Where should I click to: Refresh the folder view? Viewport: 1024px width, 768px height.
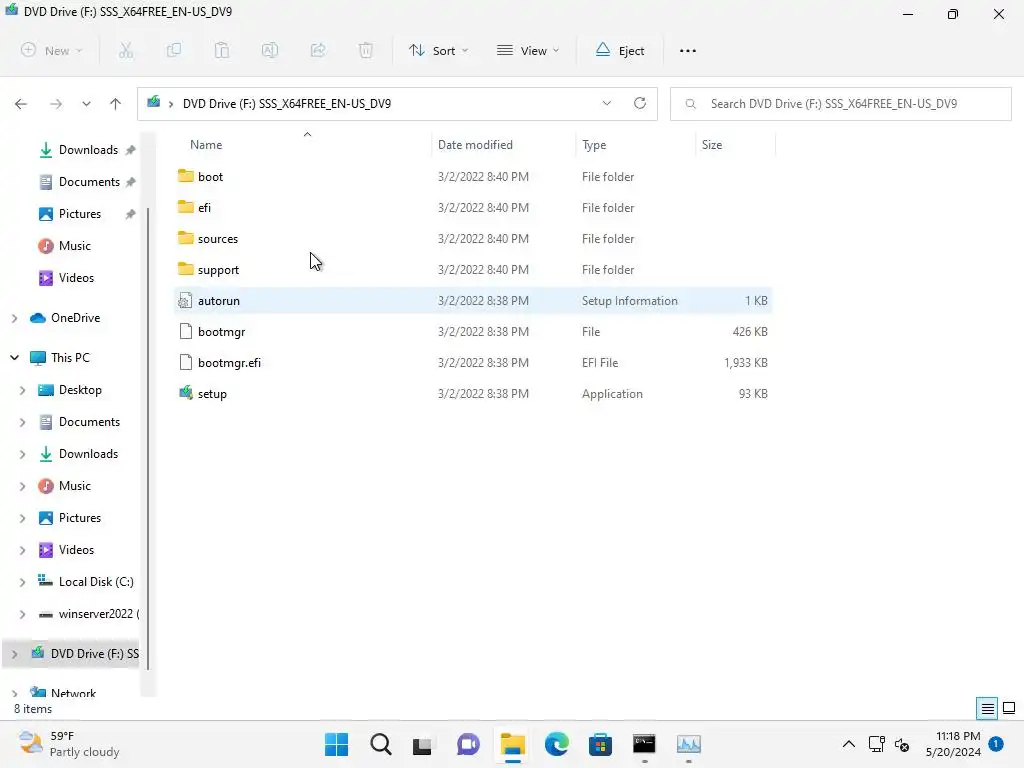pos(640,103)
